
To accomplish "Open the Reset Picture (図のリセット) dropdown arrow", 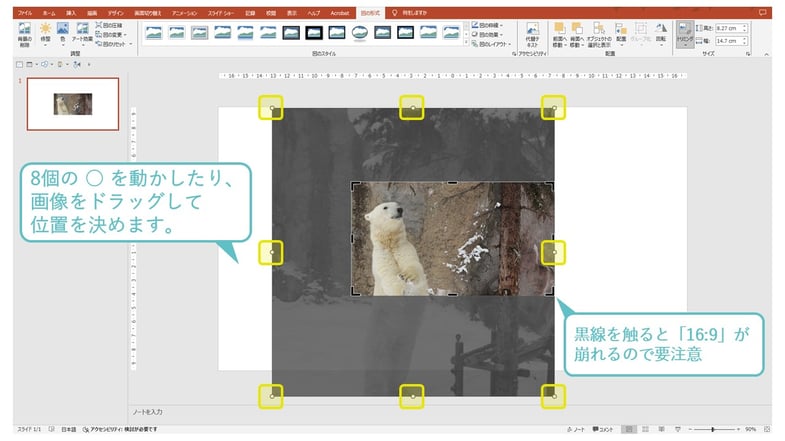I will click(131, 44).
